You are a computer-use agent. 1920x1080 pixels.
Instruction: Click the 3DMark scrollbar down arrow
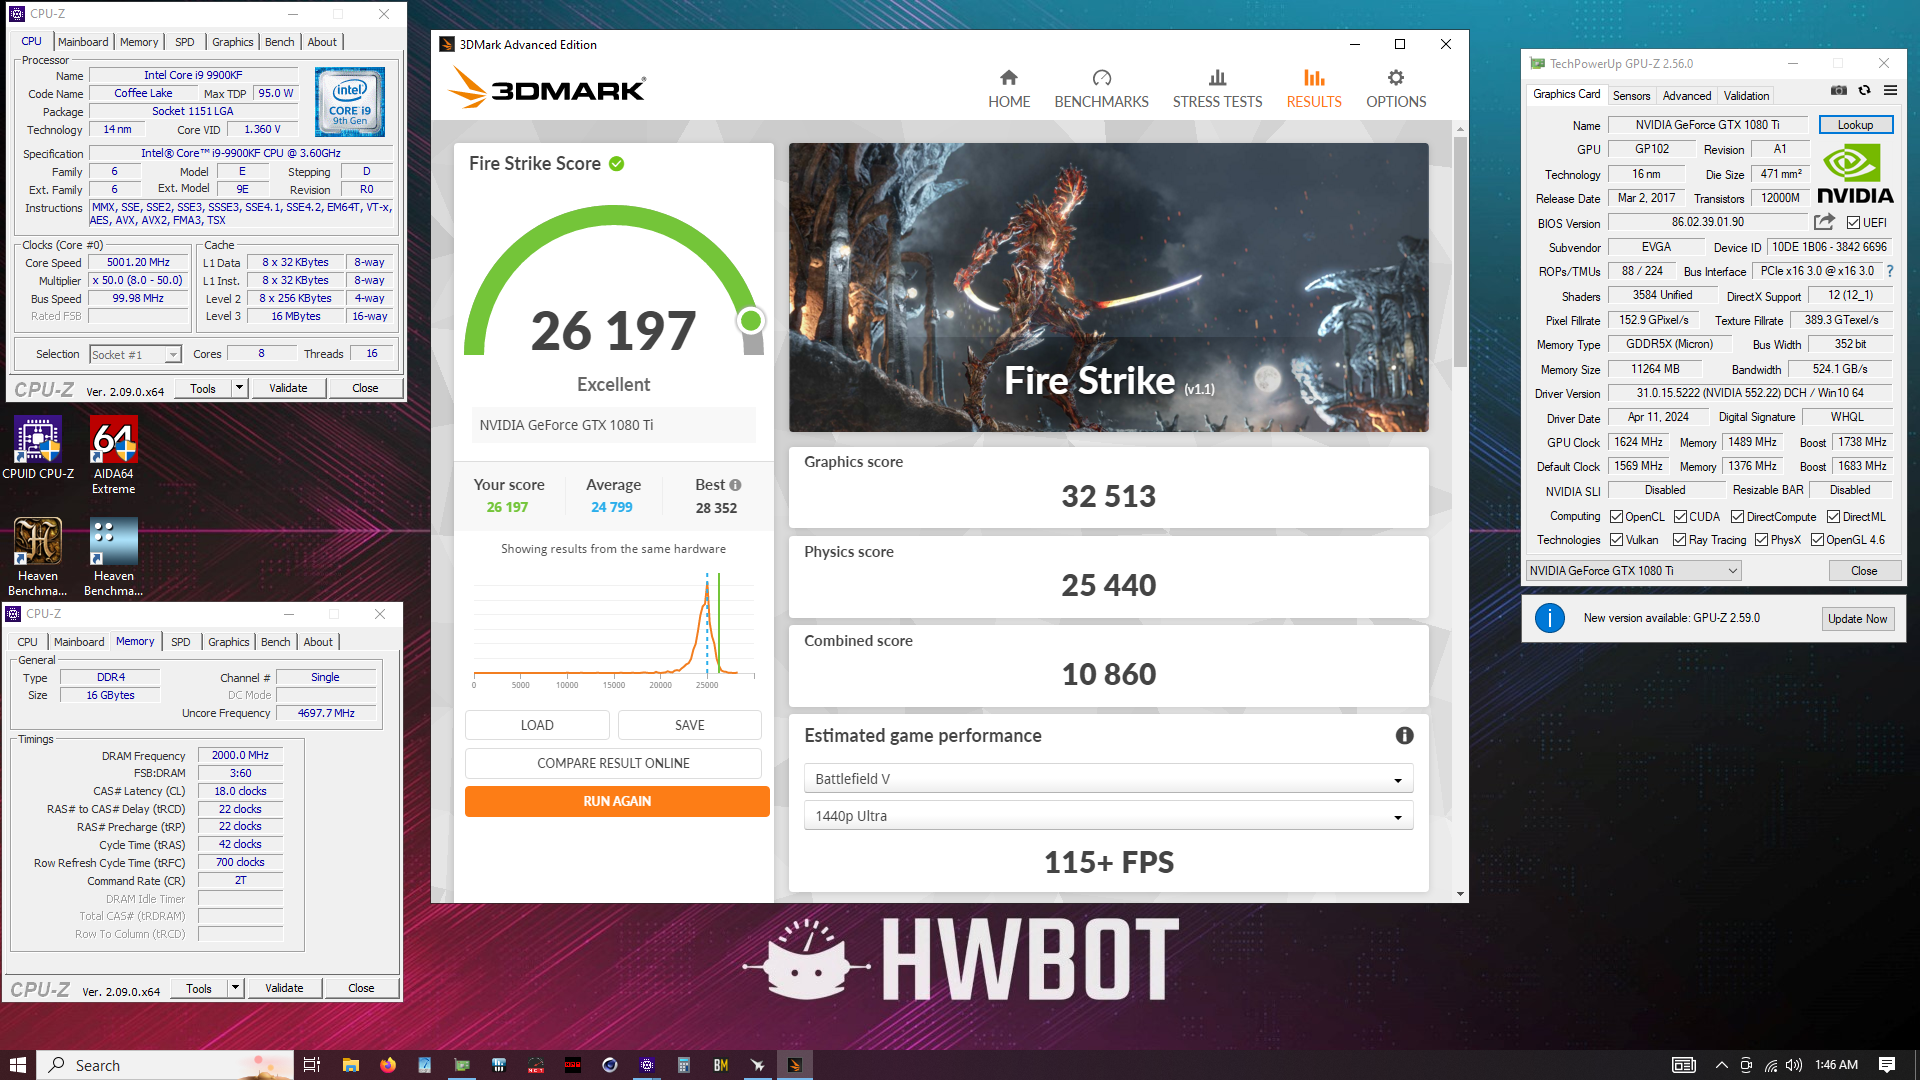1460,894
